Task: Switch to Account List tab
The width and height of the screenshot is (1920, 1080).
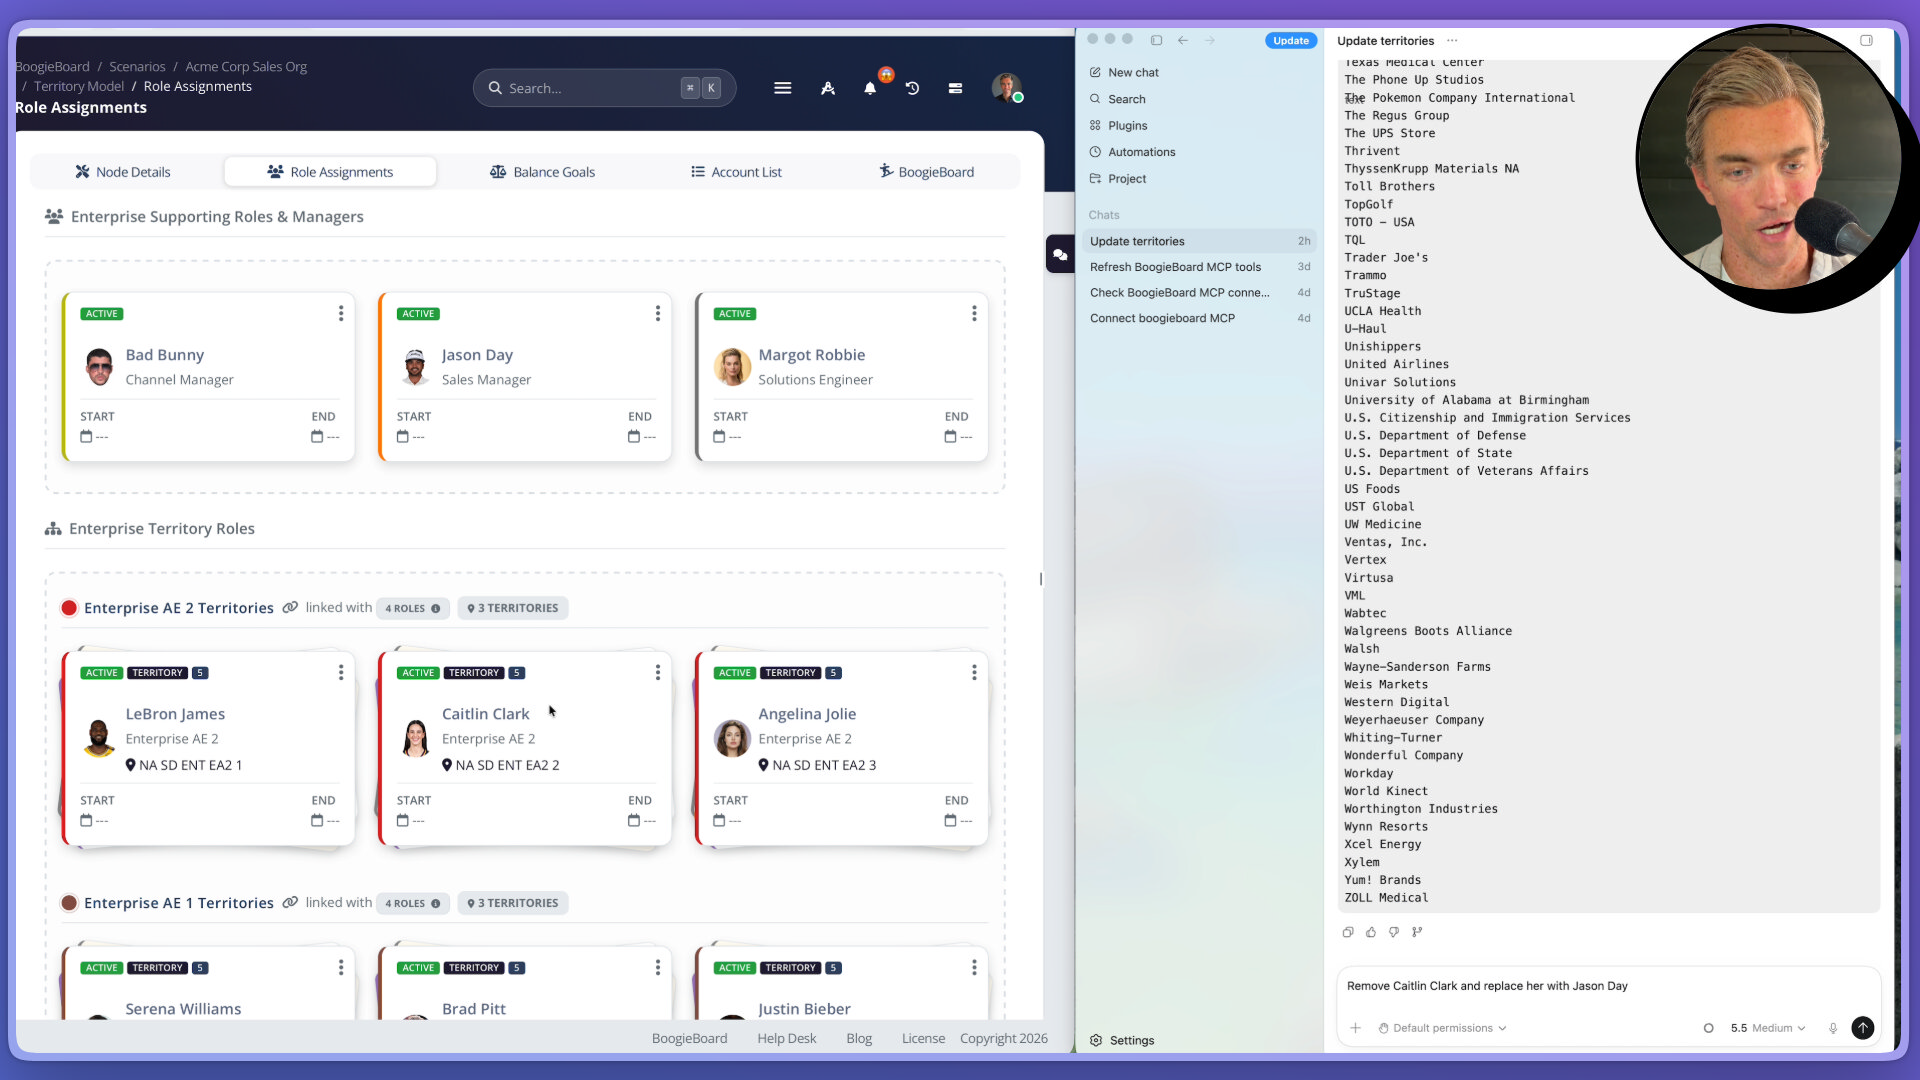Action: tap(737, 172)
